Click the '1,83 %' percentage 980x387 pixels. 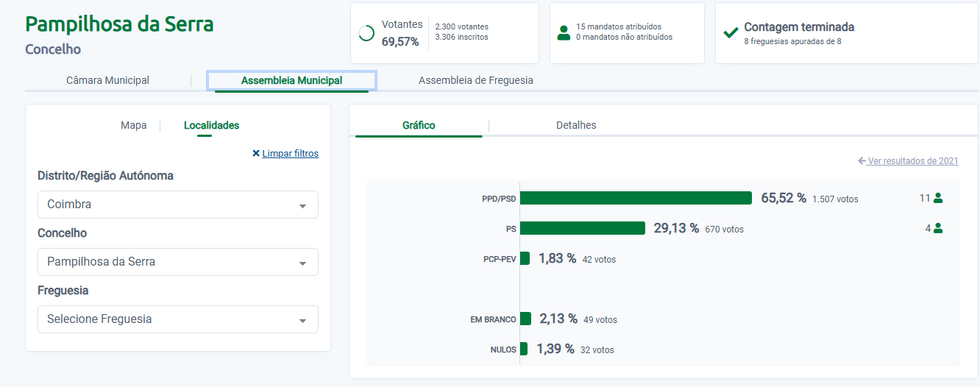pos(558,258)
